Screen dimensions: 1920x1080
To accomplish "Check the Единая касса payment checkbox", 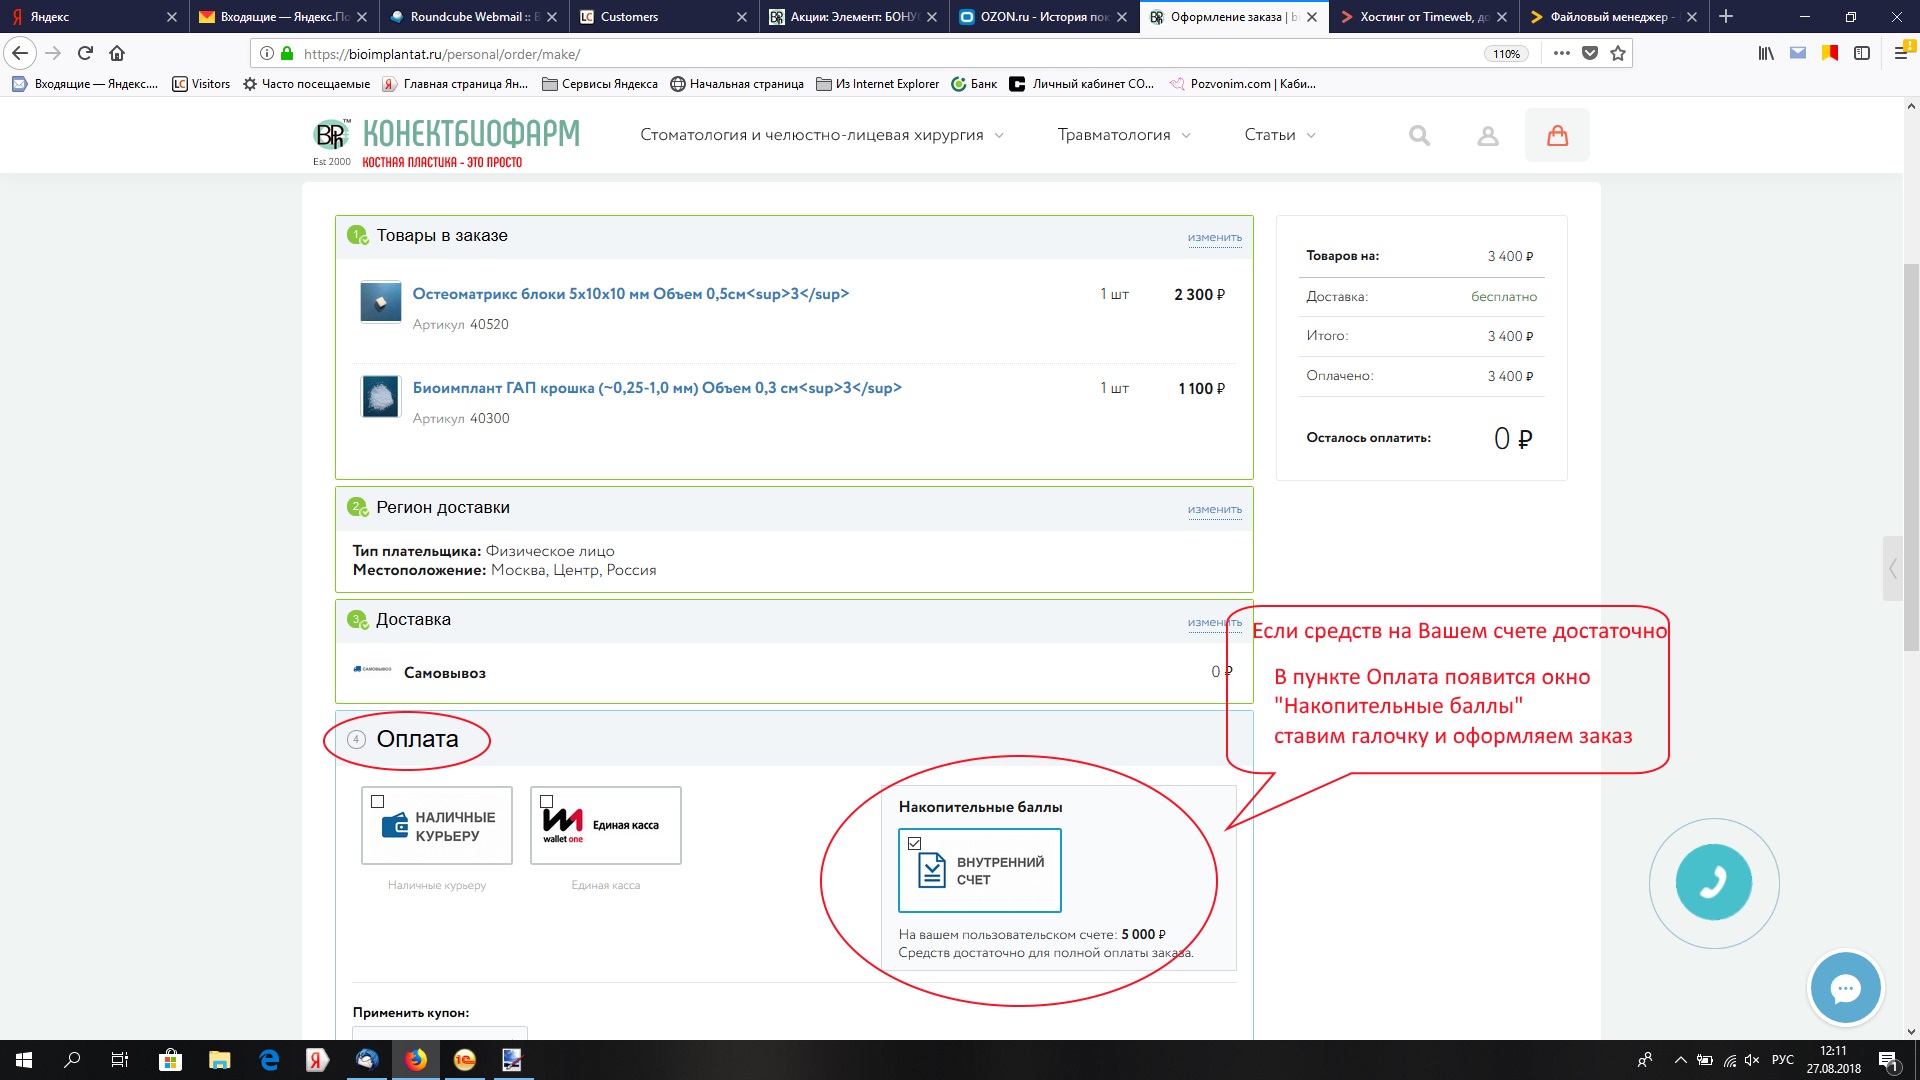I will pyautogui.click(x=547, y=802).
